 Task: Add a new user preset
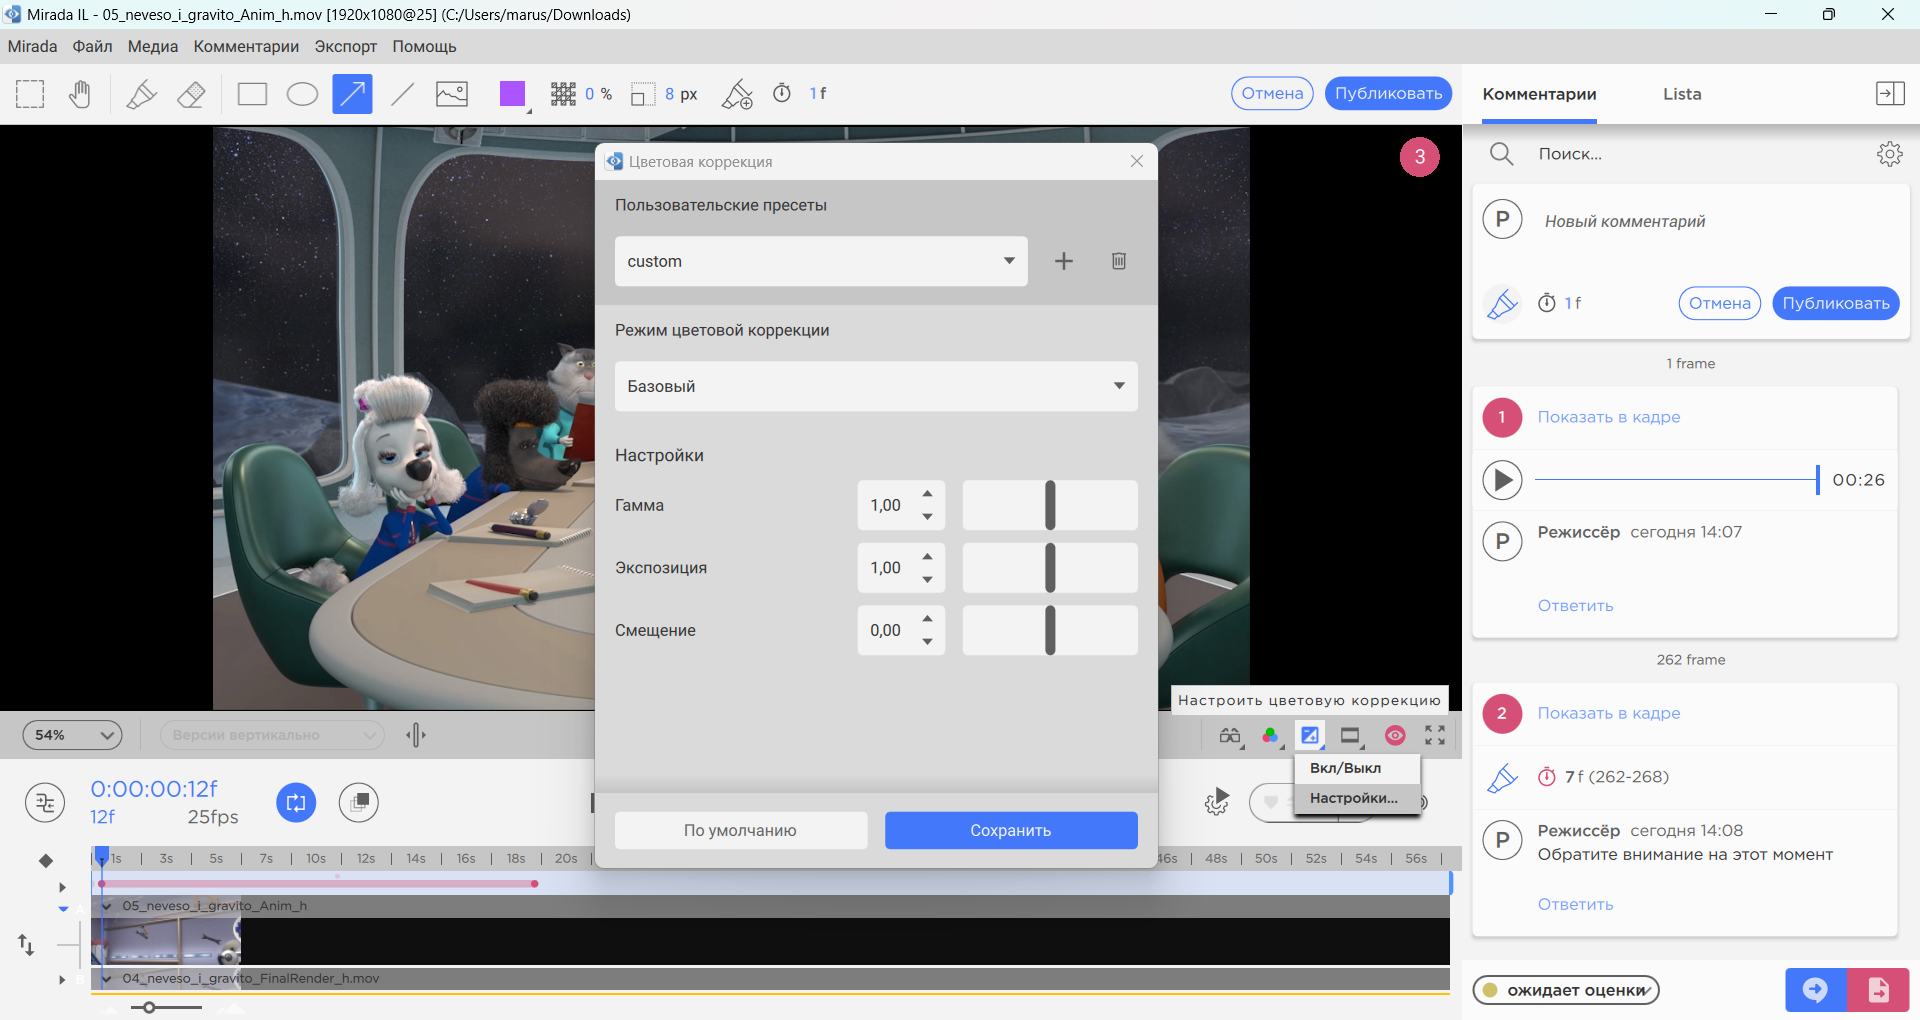[1064, 261]
